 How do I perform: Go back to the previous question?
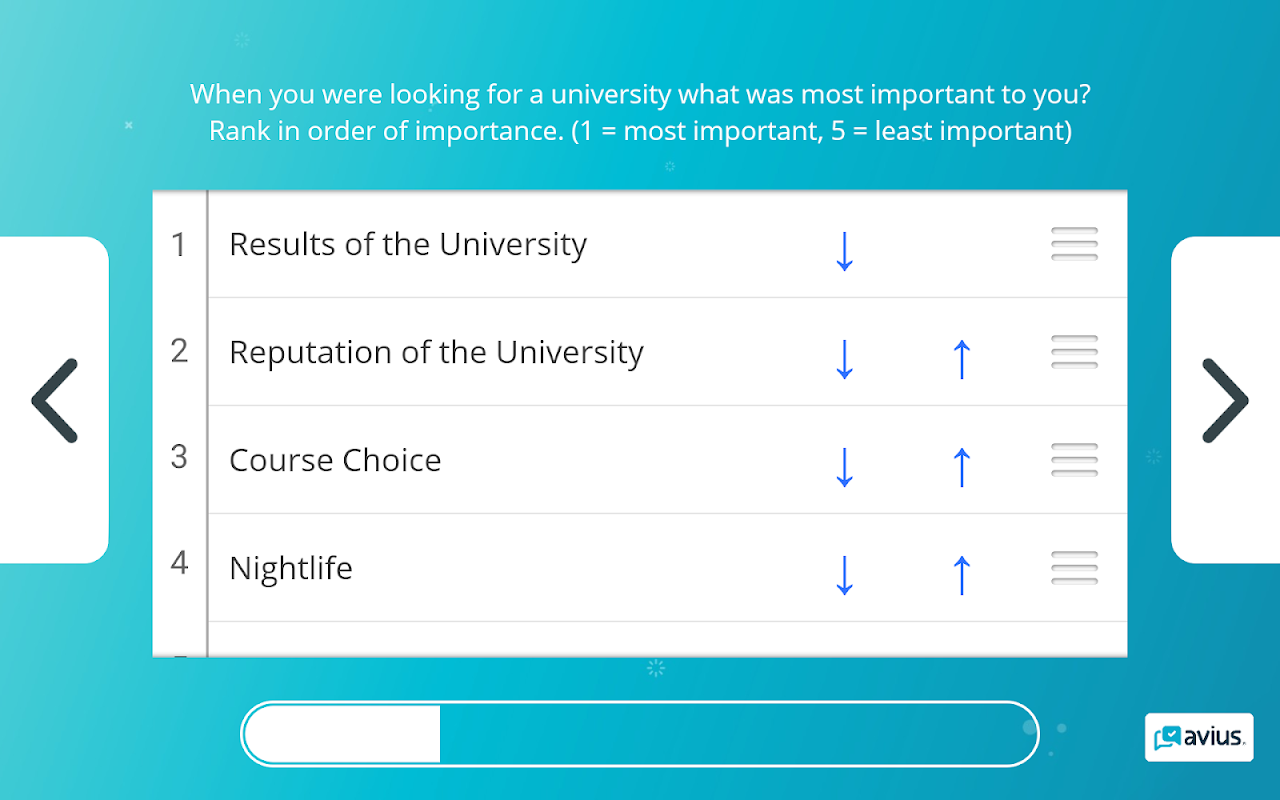click(54, 400)
